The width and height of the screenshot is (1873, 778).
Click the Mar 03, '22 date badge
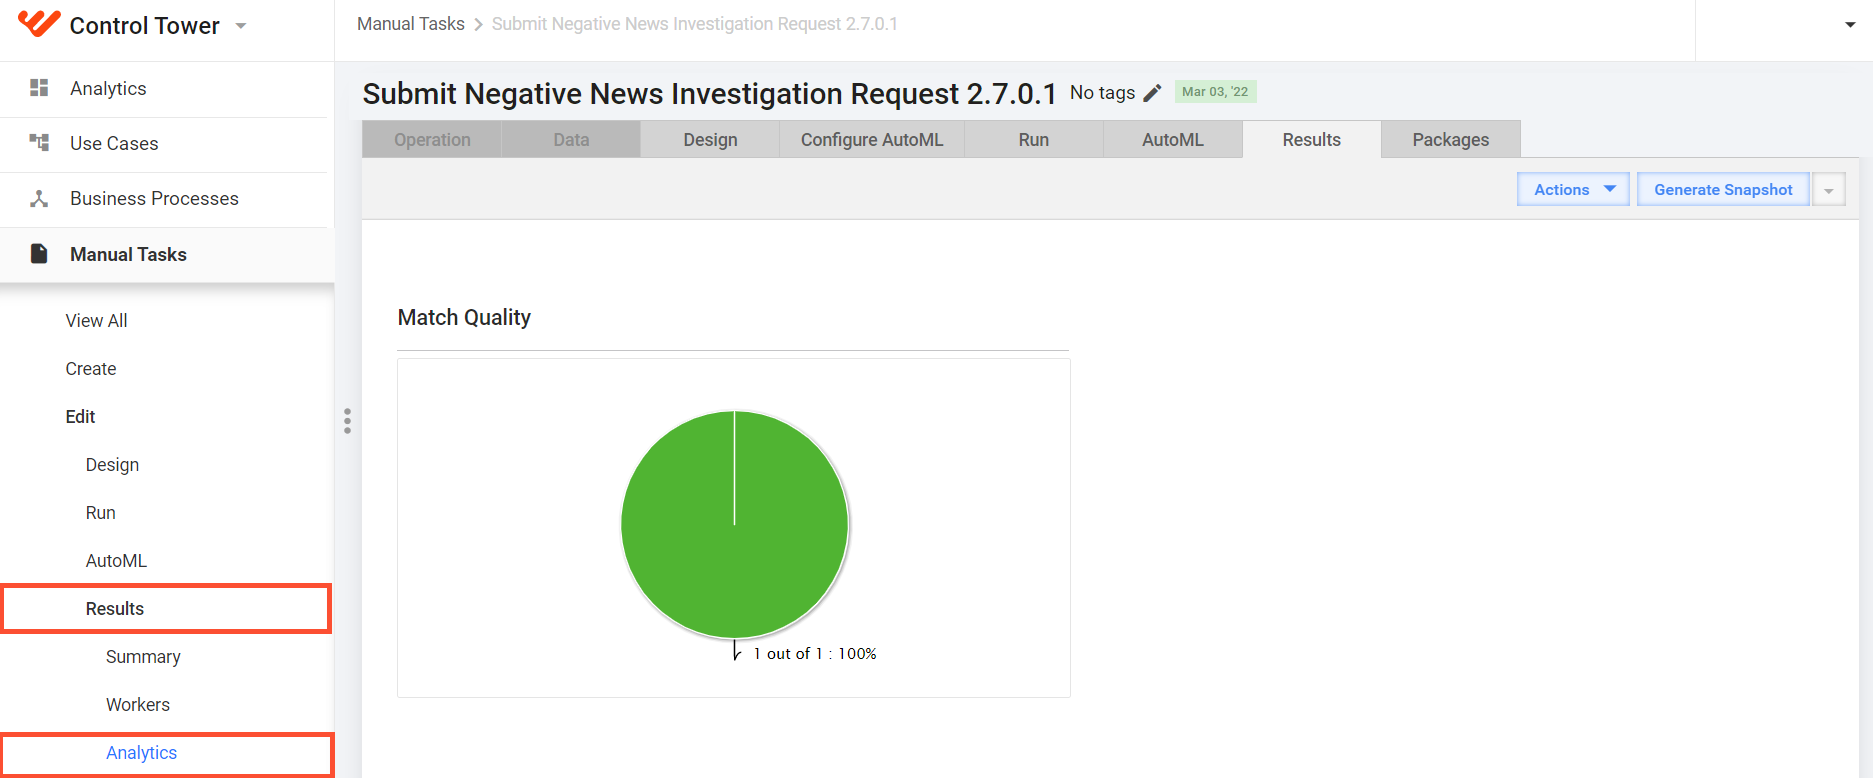click(1215, 92)
